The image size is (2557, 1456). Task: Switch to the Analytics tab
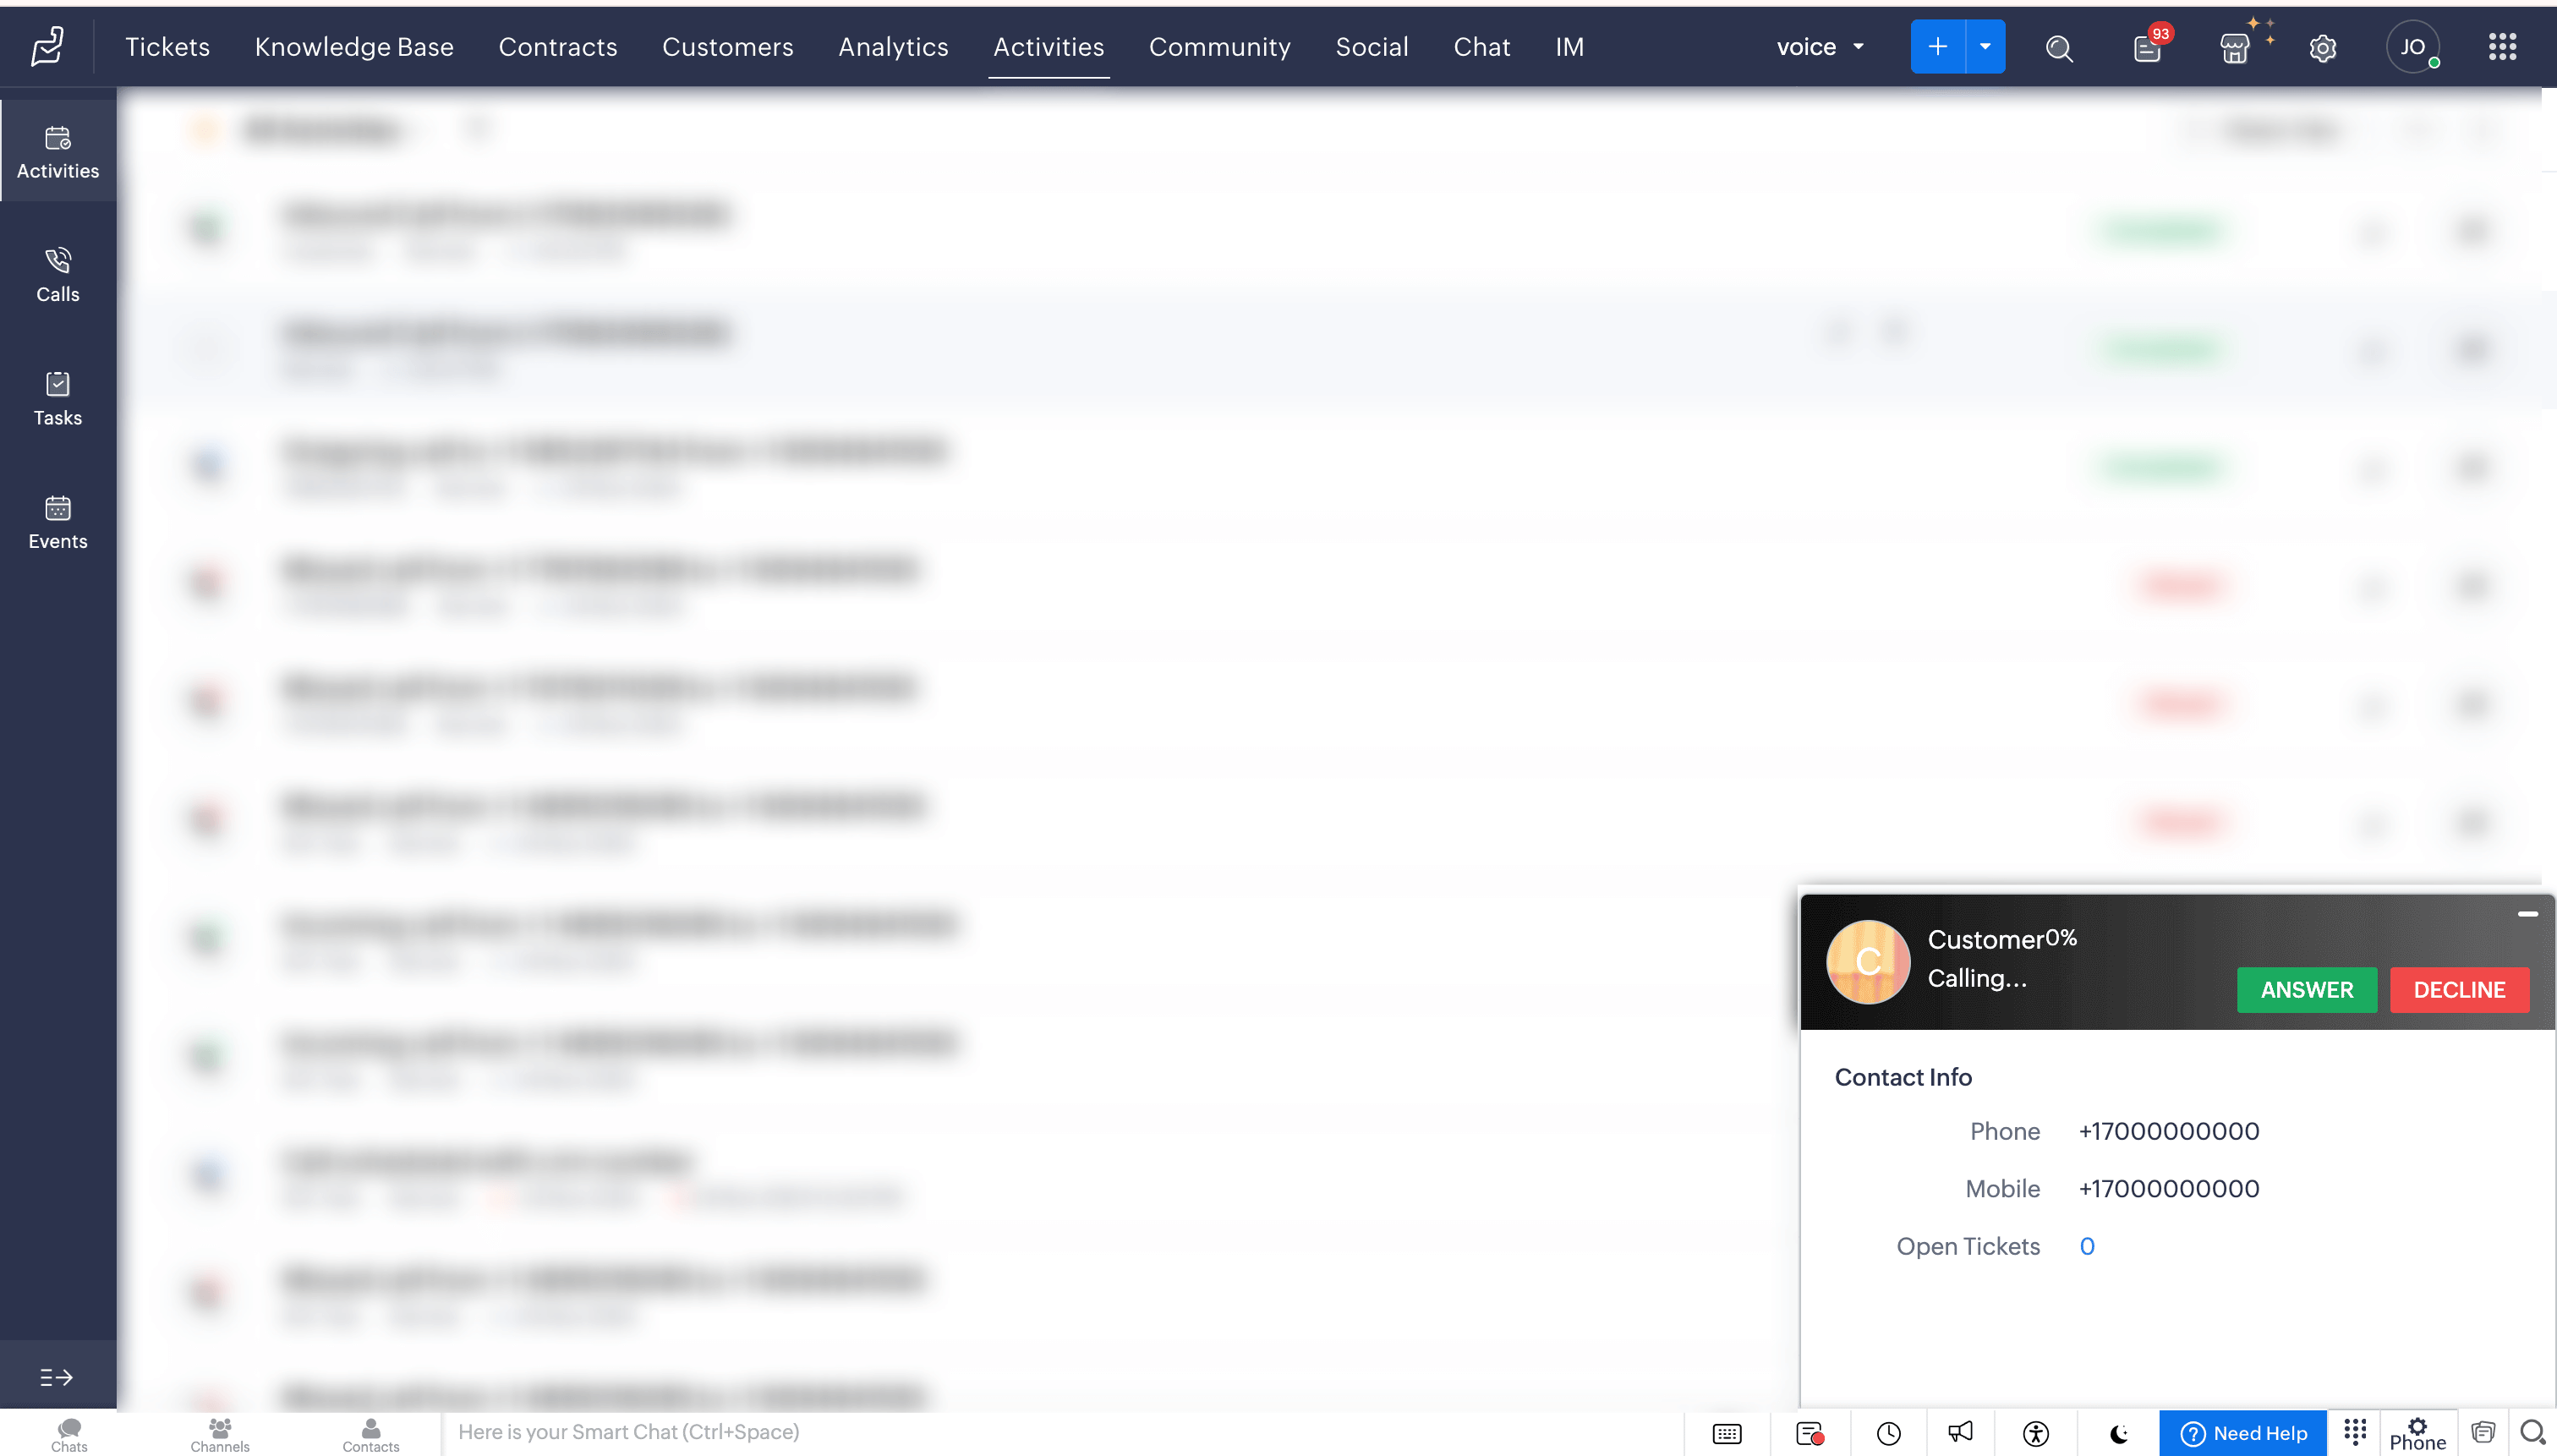pos(893,47)
